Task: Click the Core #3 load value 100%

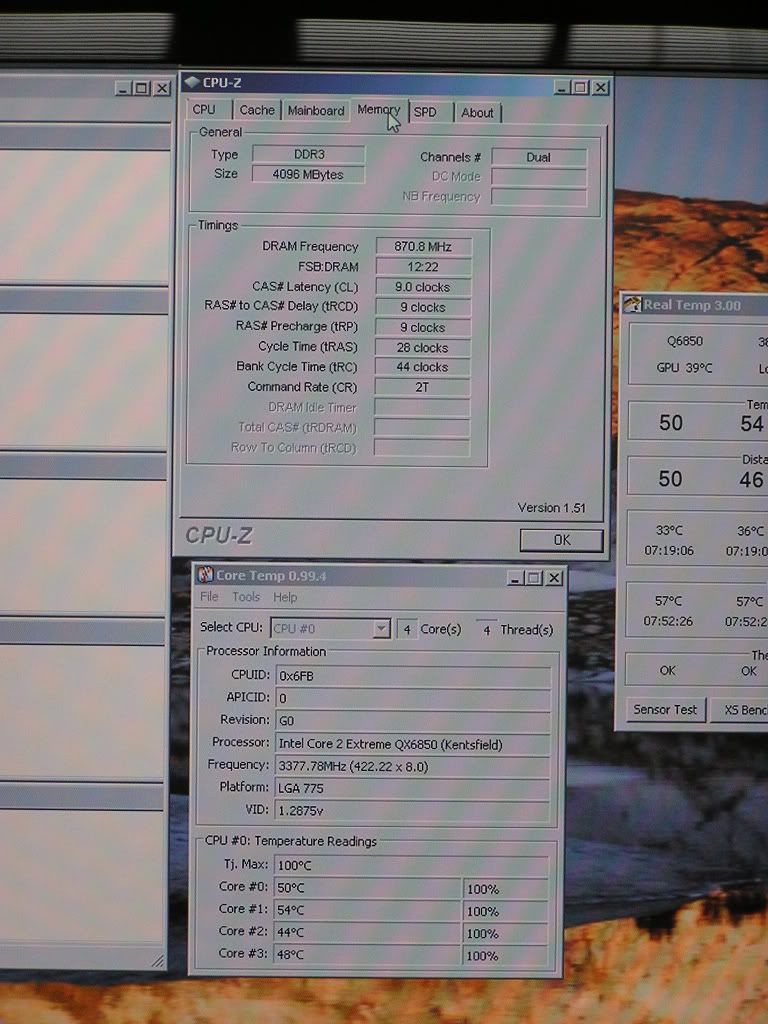Action: coord(505,955)
